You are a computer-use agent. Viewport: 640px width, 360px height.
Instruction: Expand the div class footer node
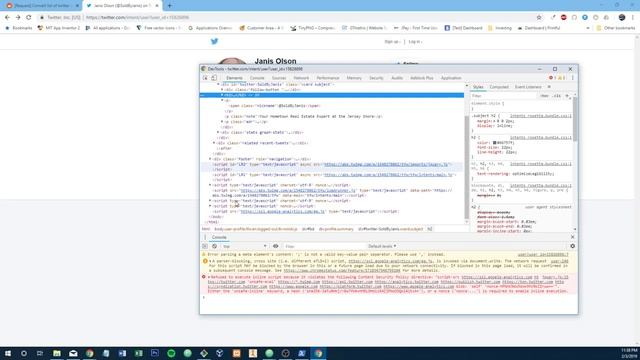[x=210, y=159]
